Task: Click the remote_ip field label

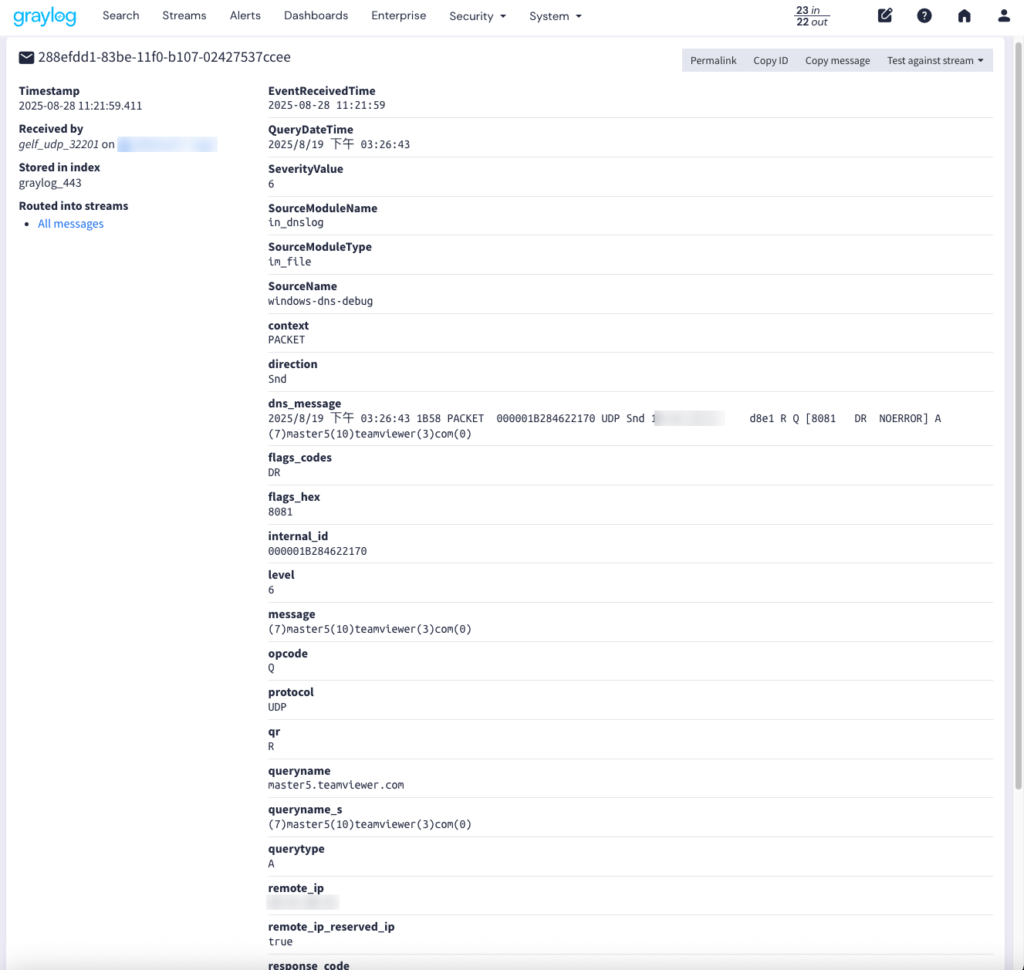Action: click(296, 888)
